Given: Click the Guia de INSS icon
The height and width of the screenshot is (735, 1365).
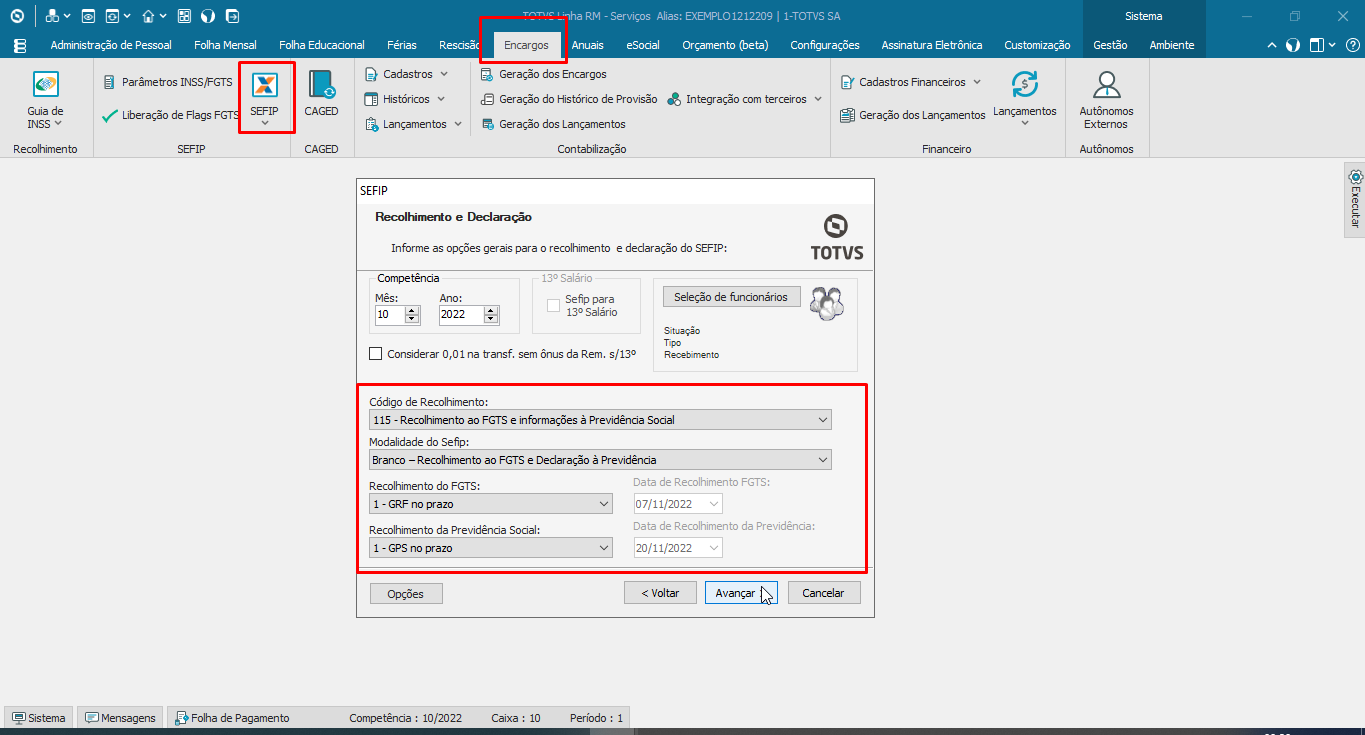Looking at the screenshot, I should tap(45, 84).
